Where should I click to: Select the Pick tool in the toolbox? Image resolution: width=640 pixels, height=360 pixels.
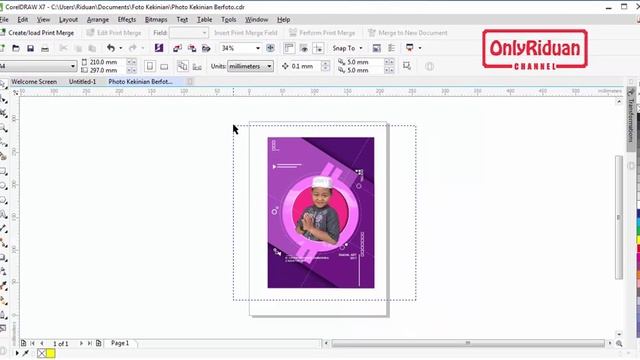3,84
